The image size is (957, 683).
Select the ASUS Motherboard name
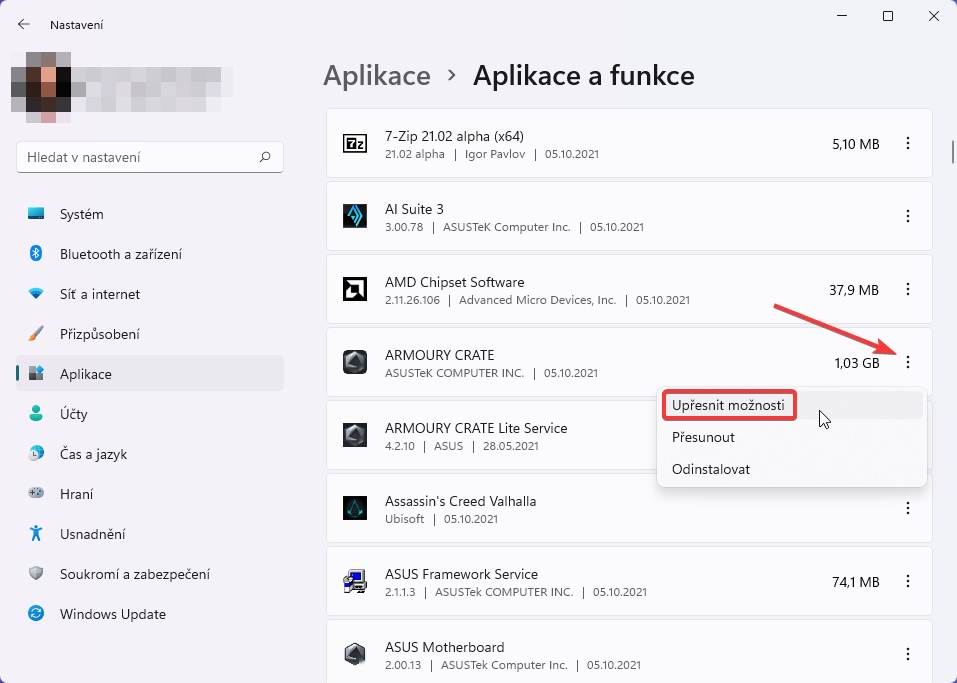pos(444,647)
